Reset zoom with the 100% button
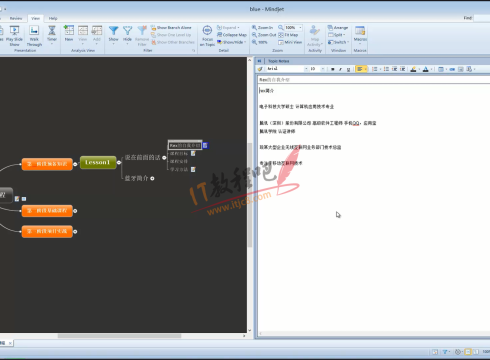Viewport: 490px width, 360px height. (x=260, y=42)
